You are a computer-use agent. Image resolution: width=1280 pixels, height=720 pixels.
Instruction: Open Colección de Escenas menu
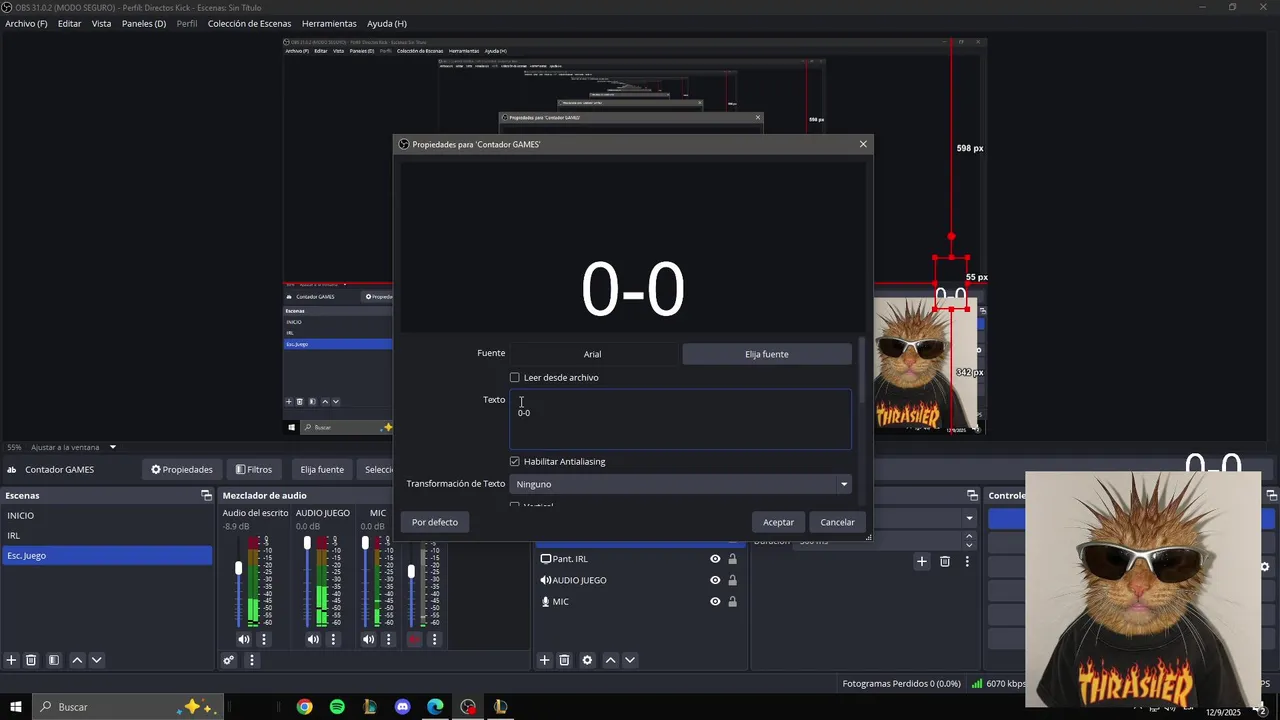pyautogui.click(x=249, y=23)
